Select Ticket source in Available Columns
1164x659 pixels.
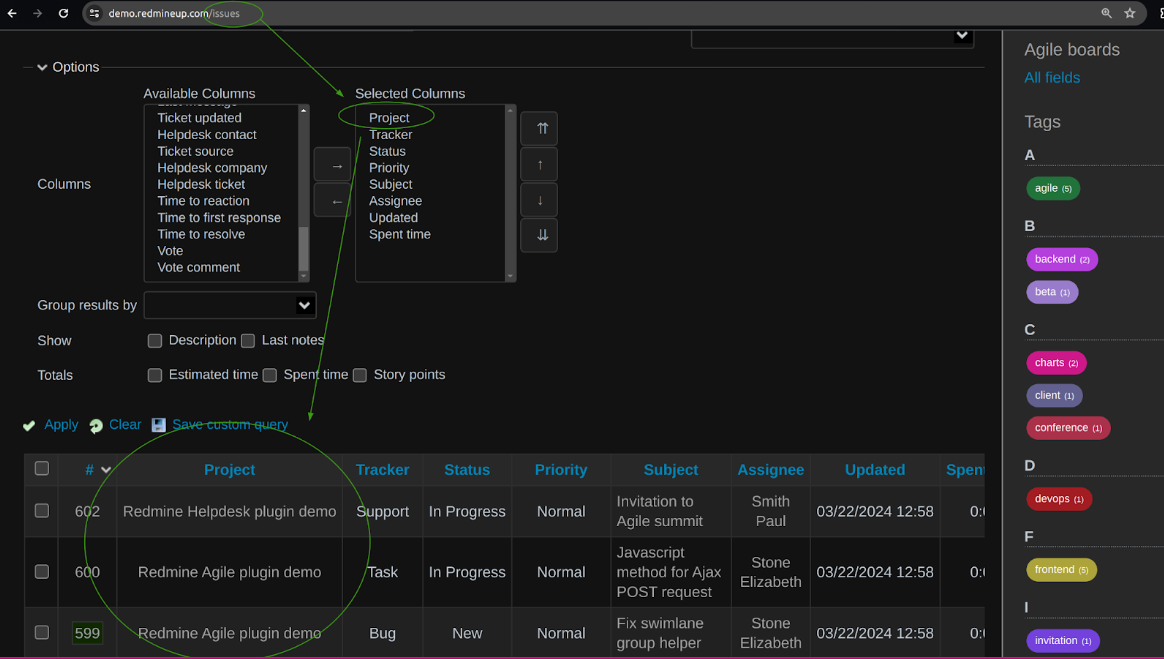195,151
